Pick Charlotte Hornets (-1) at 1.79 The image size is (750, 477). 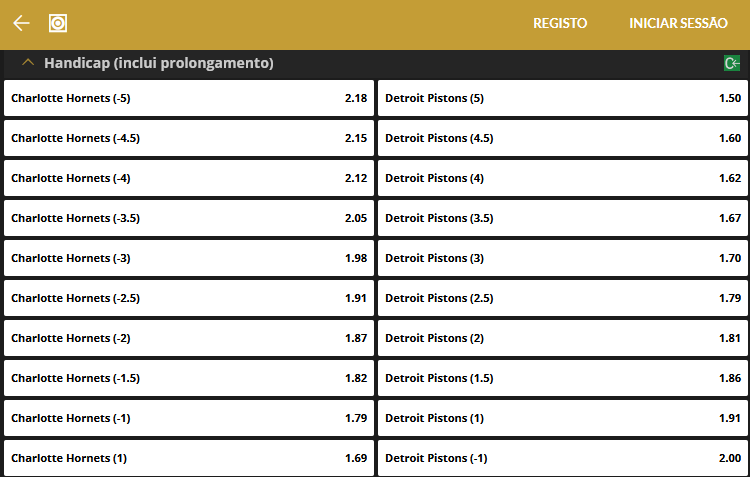pyautogui.click(x=189, y=418)
